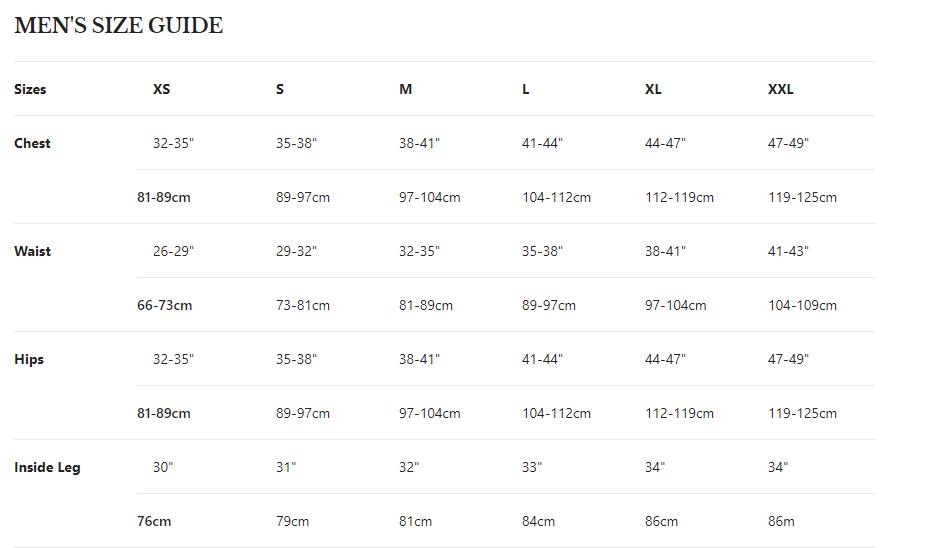Click the XXL size column header
Screen dimensions: 940x548
[780, 89]
